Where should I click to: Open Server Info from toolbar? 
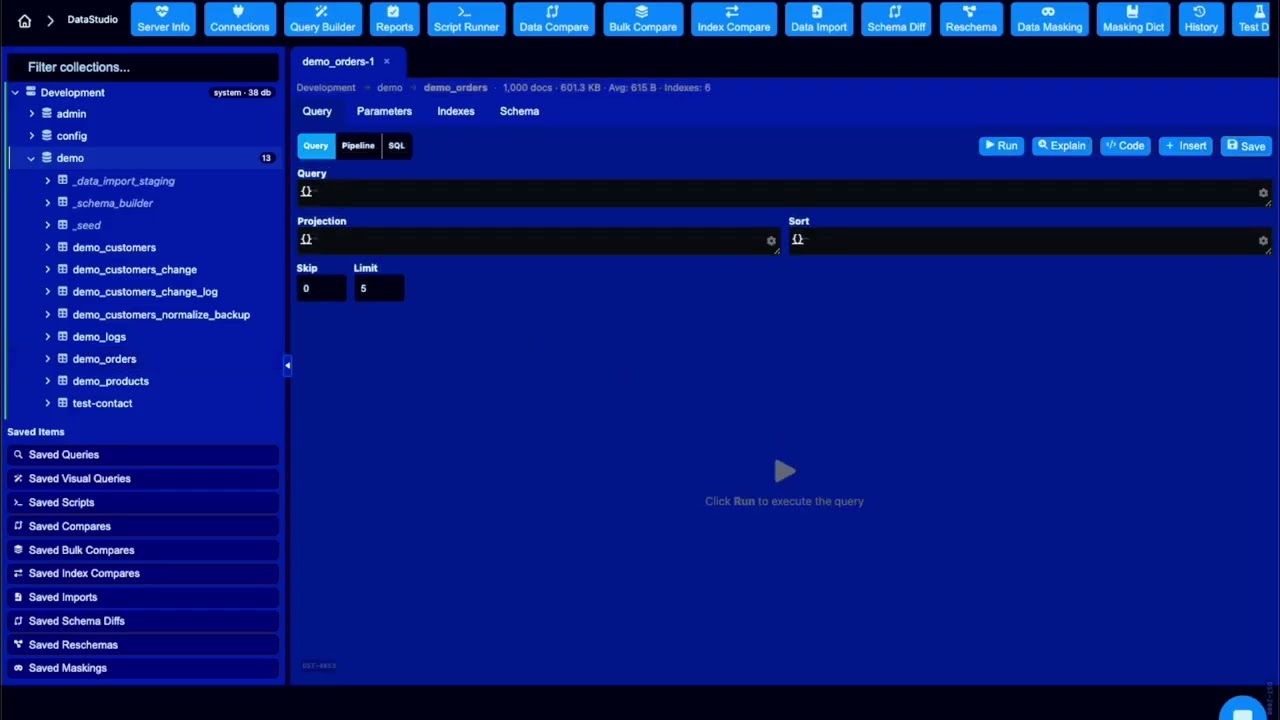coord(163,19)
